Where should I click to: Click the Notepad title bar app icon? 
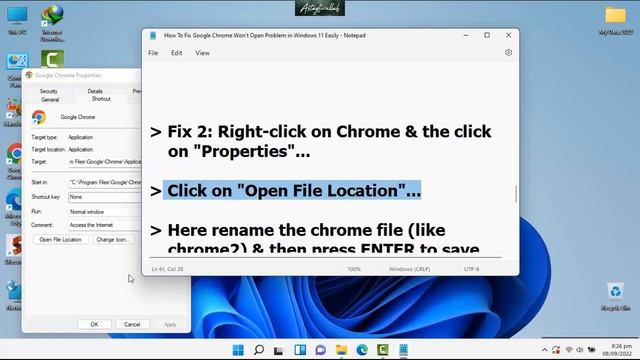tap(153, 36)
